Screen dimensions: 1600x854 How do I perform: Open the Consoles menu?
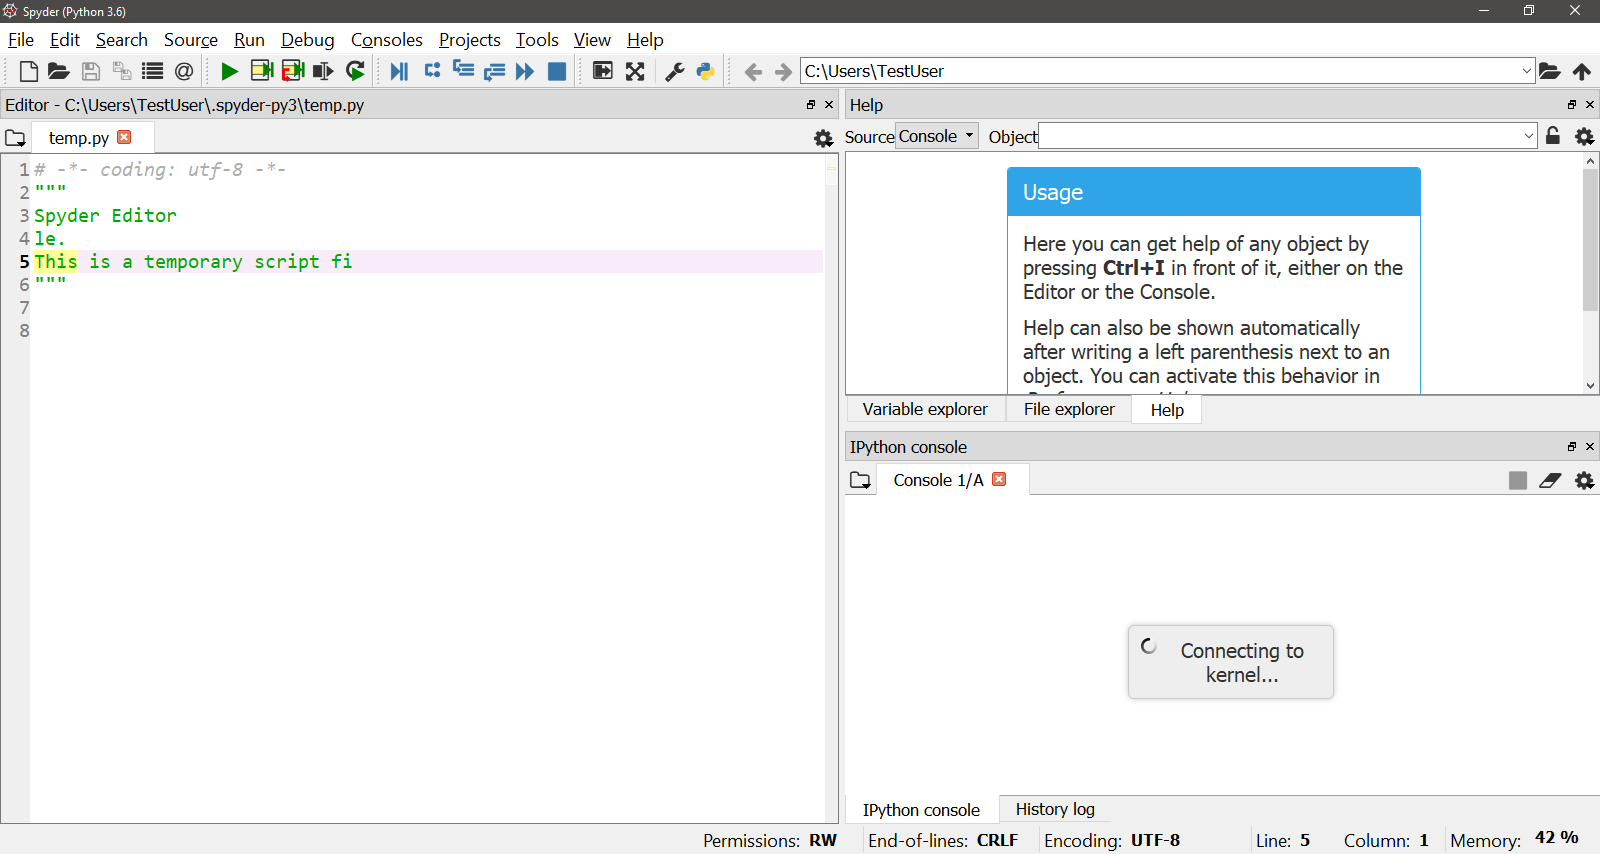click(x=387, y=40)
